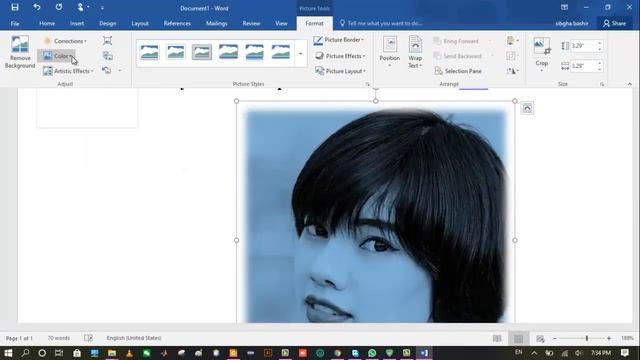Click Send Backward button
The image size is (640, 360).
(x=458, y=56)
